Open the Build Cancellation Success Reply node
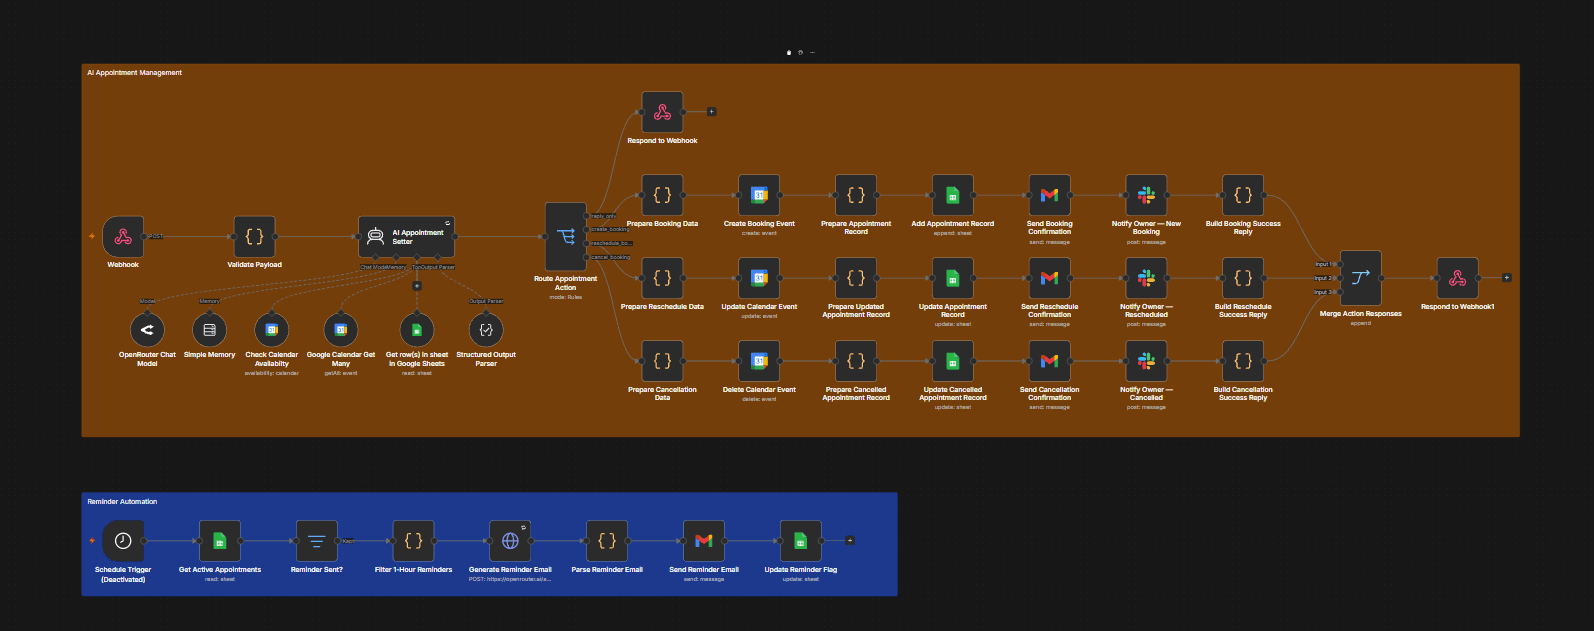This screenshot has width=1594, height=631. click(x=1243, y=362)
